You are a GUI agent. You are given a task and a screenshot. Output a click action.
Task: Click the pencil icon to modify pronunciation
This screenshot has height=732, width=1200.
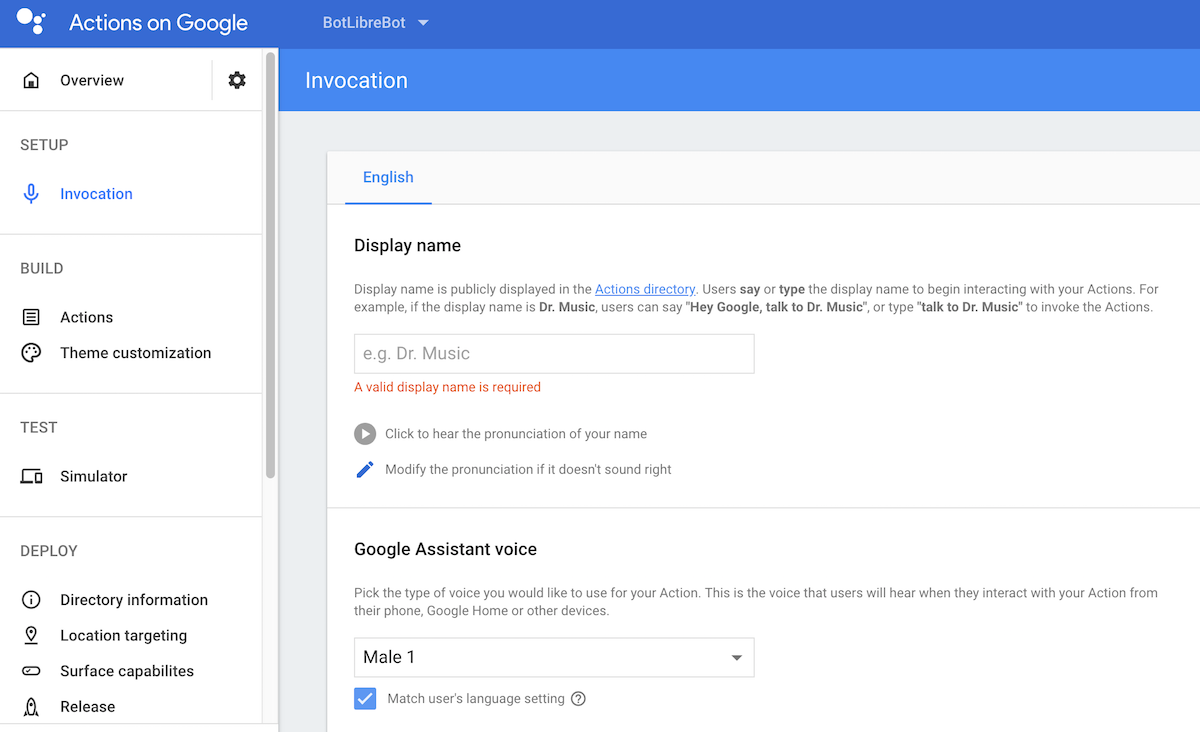365,469
